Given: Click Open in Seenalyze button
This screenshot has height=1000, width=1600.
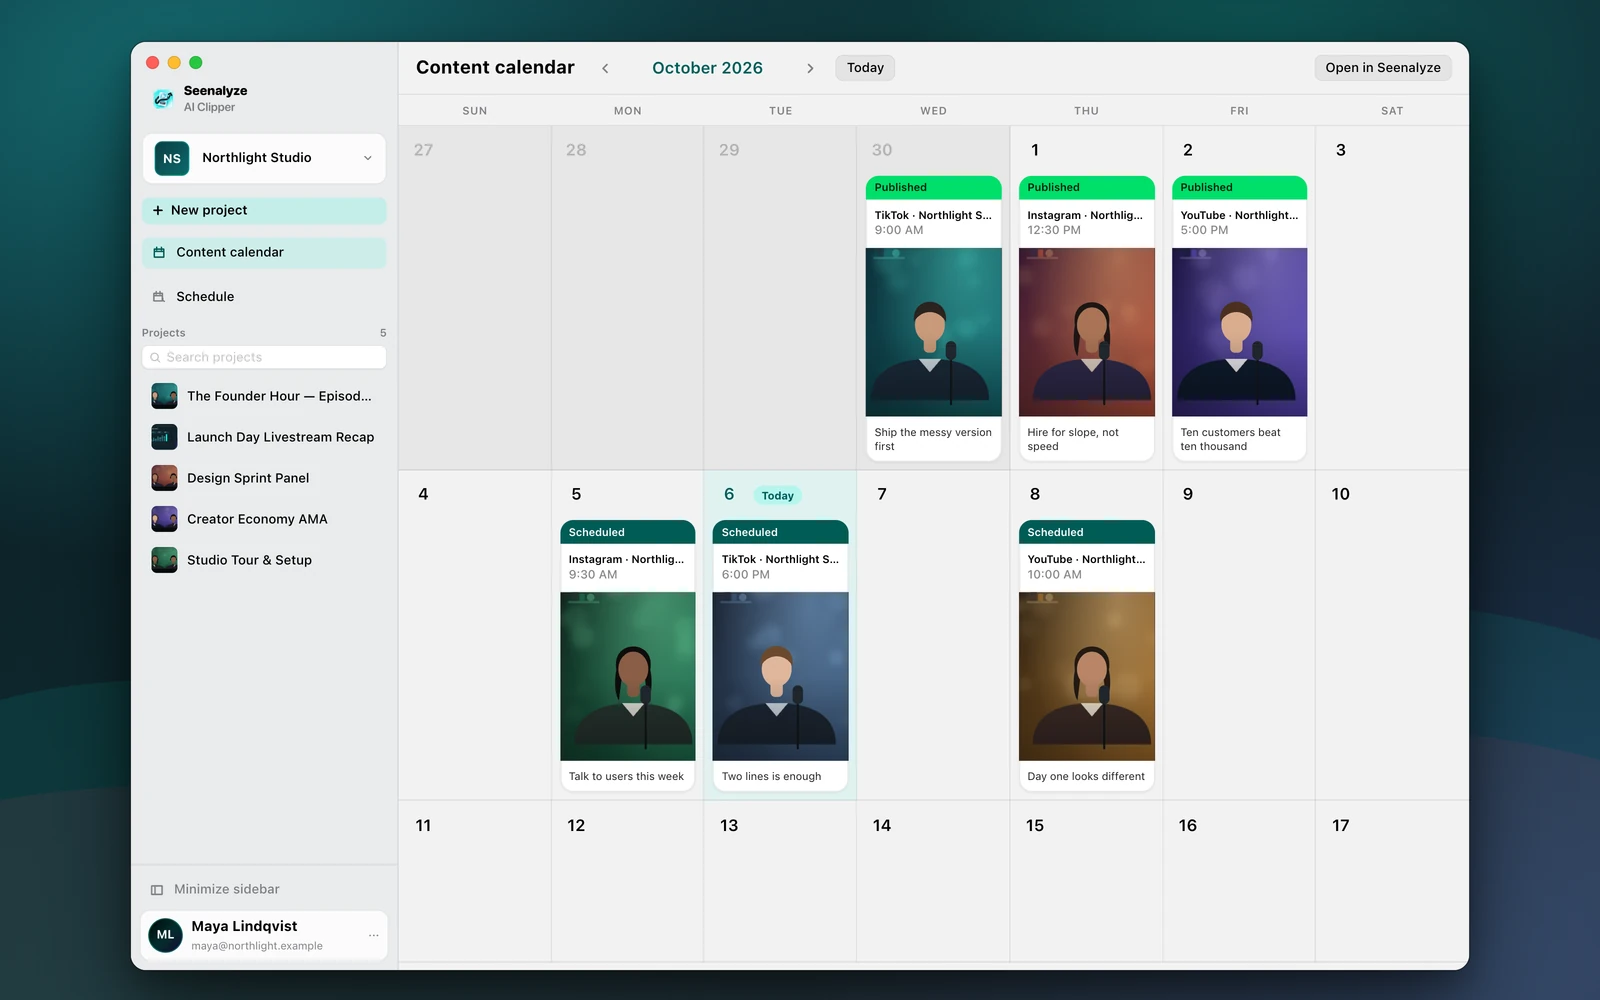Looking at the screenshot, I should (1383, 68).
